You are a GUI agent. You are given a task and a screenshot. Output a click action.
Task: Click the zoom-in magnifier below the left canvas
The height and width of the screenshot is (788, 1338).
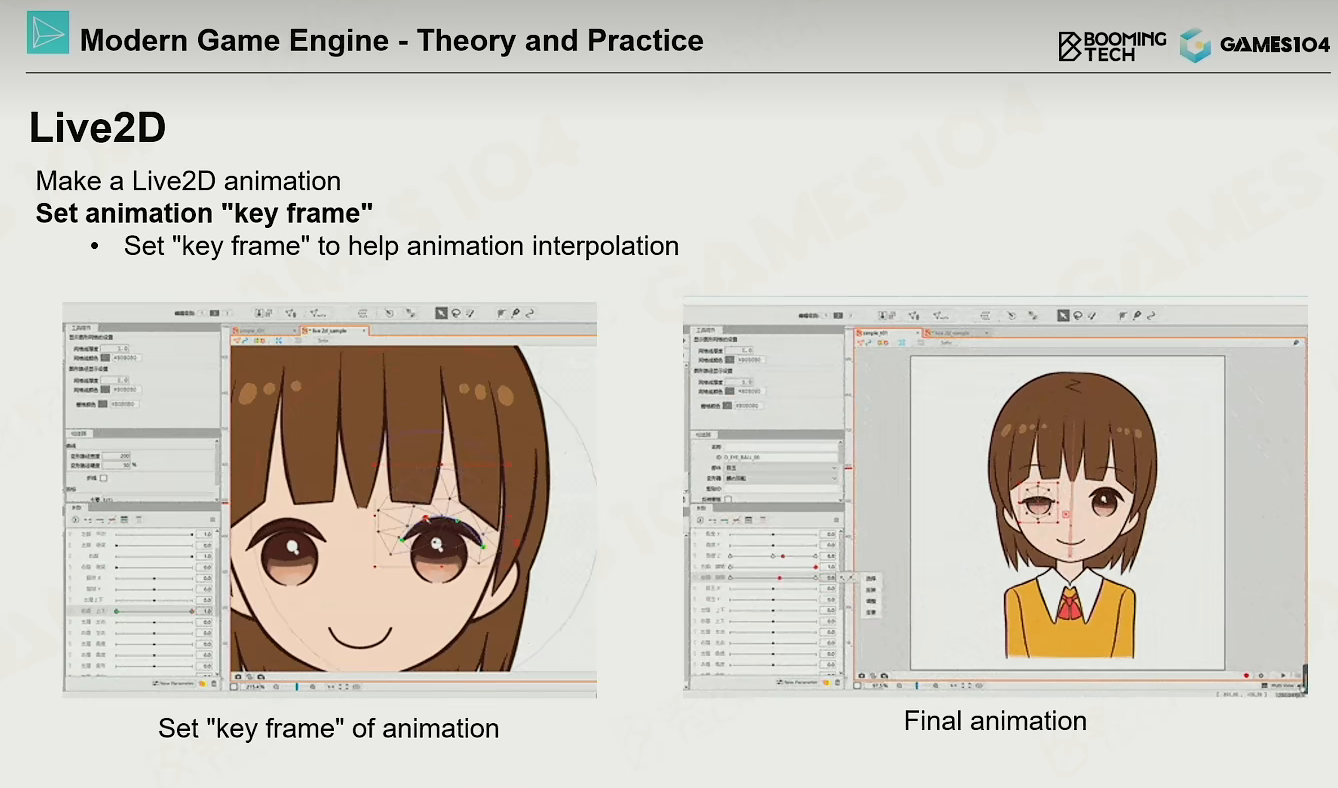tap(313, 687)
